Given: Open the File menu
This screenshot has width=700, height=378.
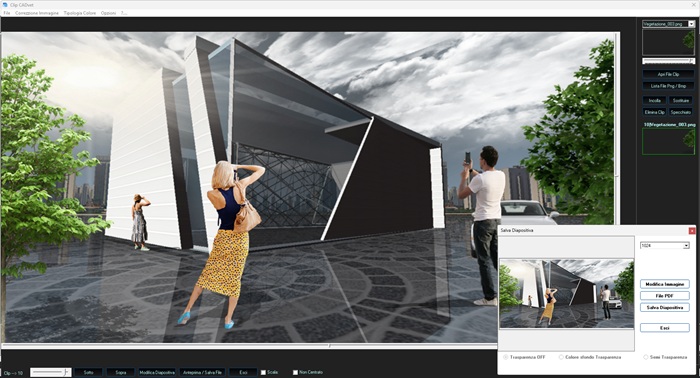Looking at the screenshot, I should click(7, 13).
